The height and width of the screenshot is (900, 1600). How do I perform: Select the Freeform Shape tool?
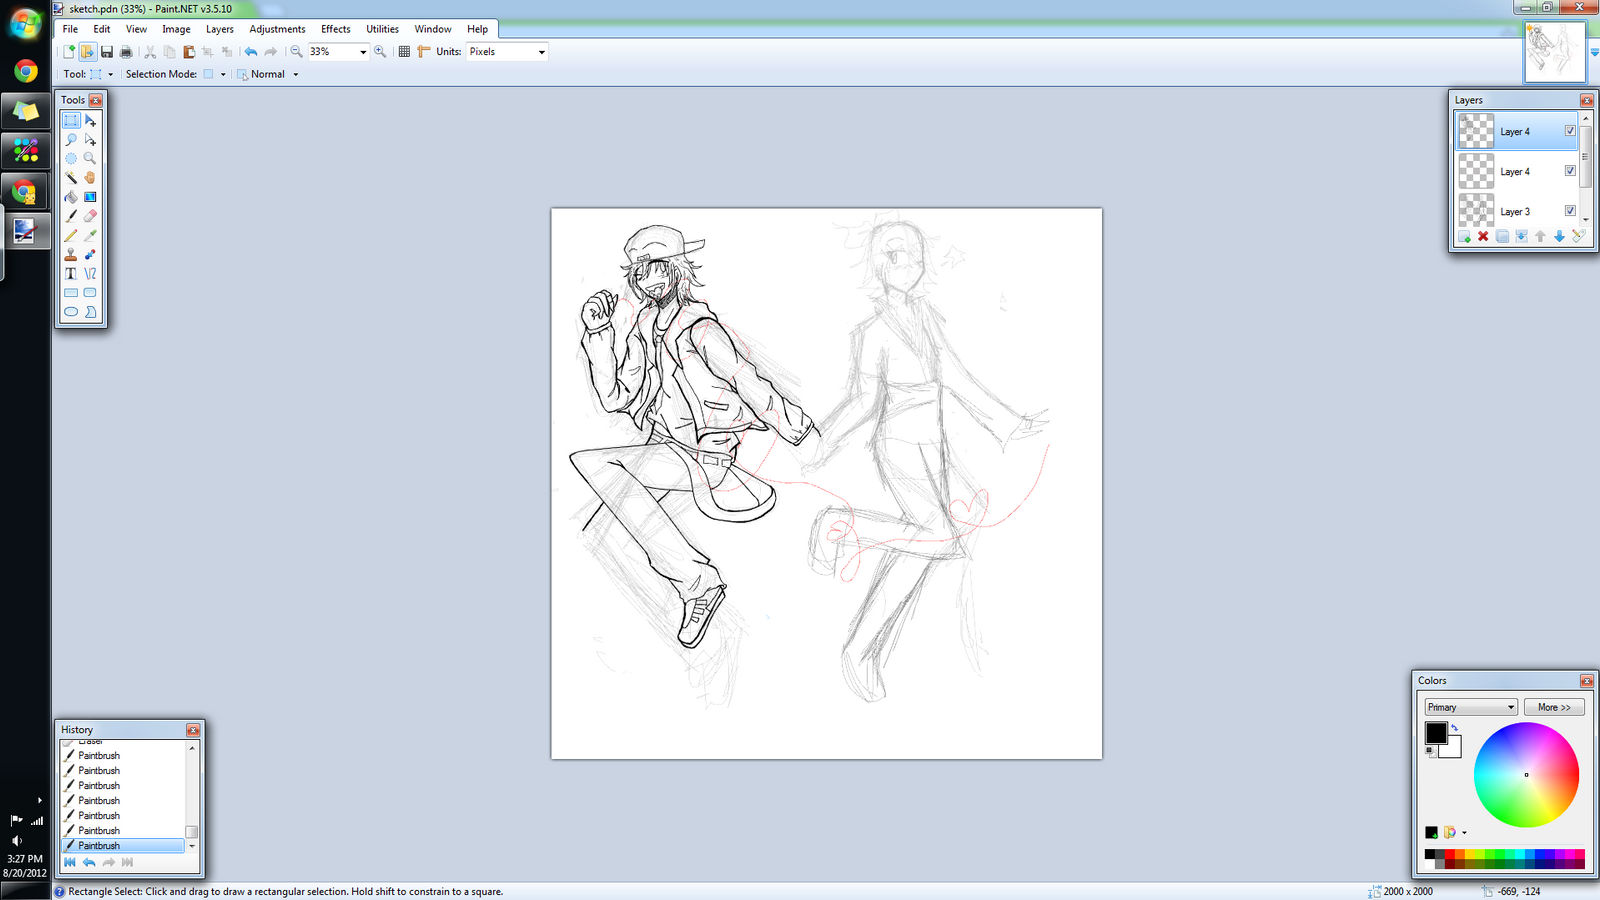point(90,312)
